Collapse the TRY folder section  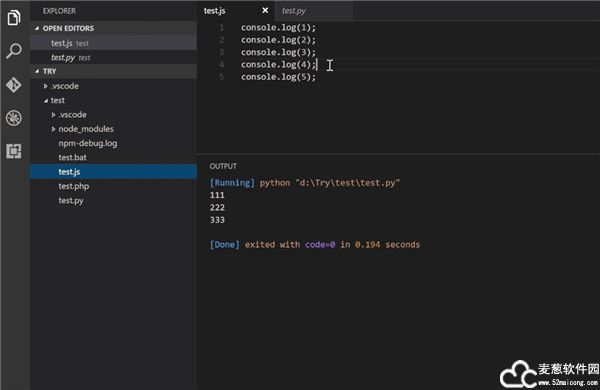[x=37, y=71]
